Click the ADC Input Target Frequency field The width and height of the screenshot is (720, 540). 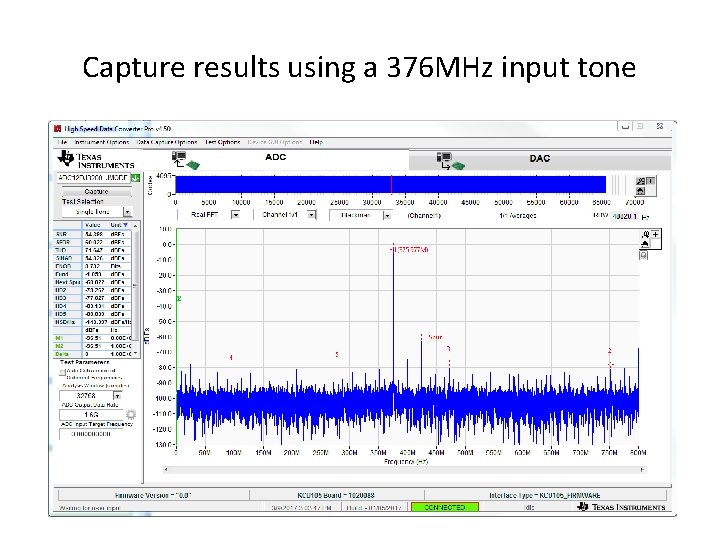[x=91, y=434]
